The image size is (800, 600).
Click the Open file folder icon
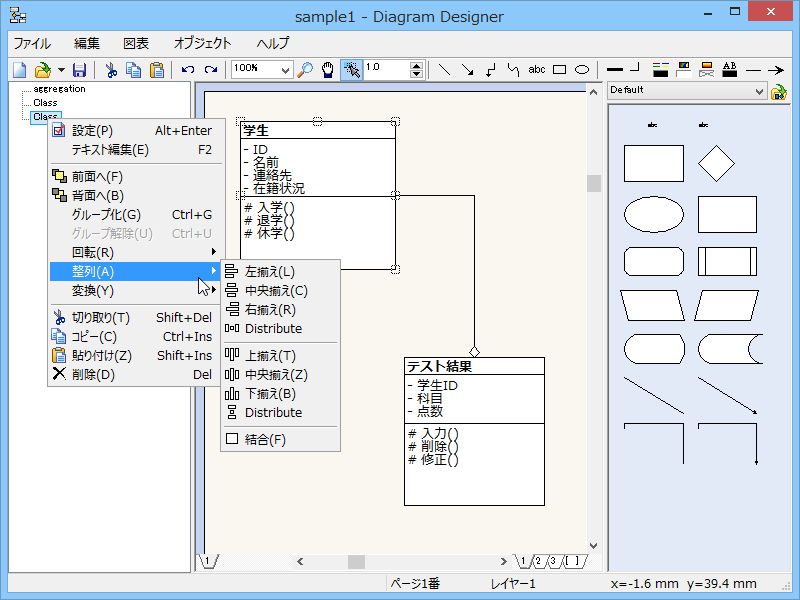pos(43,70)
